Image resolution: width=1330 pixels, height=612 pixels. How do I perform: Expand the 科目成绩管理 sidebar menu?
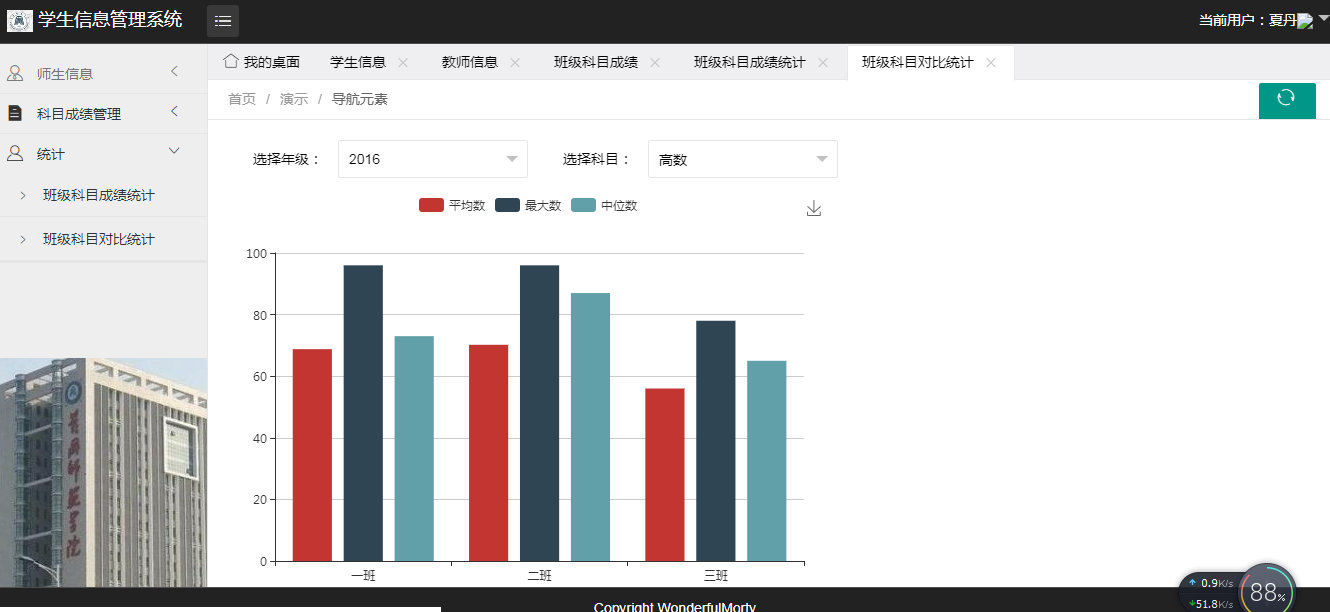pyautogui.click(x=174, y=111)
